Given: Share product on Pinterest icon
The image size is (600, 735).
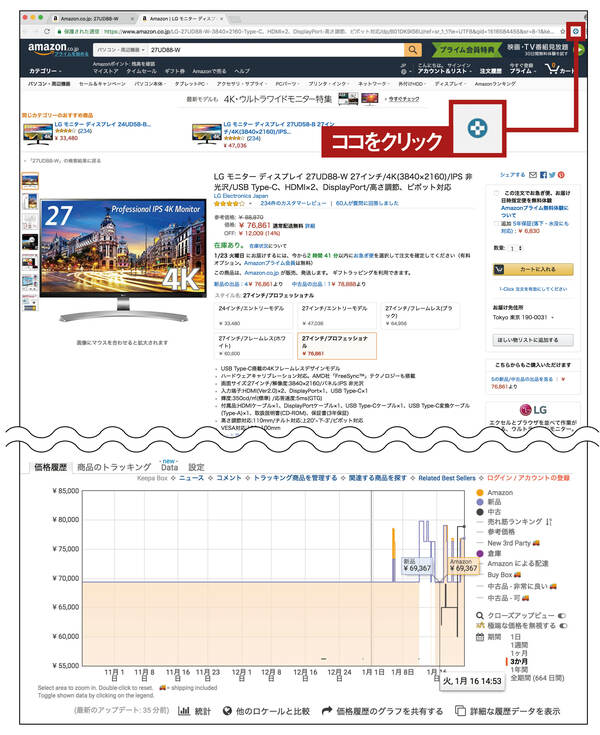Looking at the screenshot, I should (x=561, y=175).
